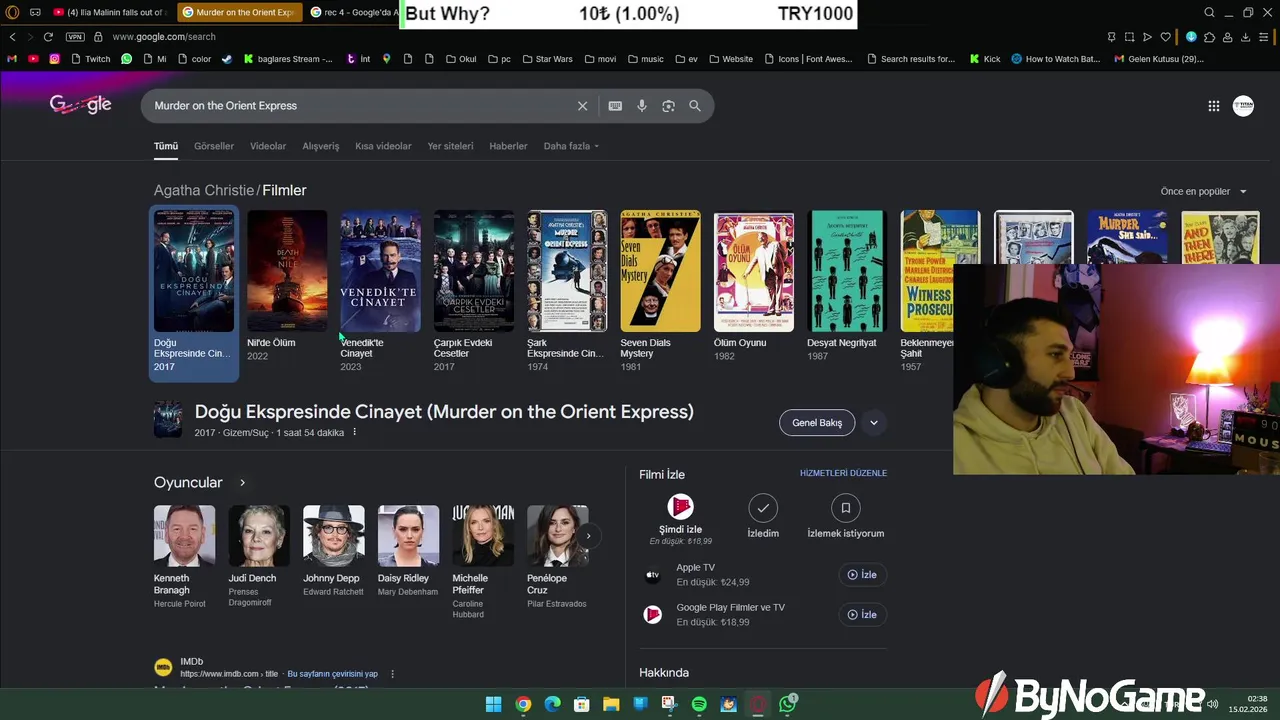Open the Twitch bookmark

point(90,59)
